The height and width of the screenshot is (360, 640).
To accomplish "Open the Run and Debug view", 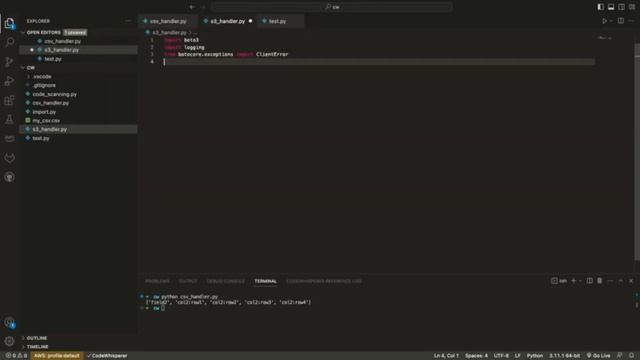I will tap(9, 81).
